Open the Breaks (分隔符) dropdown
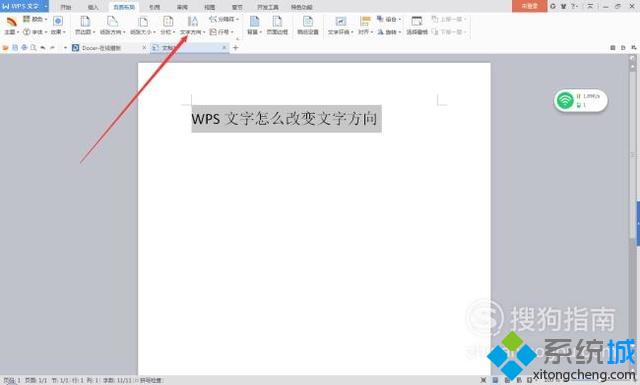The width and height of the screenshot is (640, 385). tap(224, 19)
